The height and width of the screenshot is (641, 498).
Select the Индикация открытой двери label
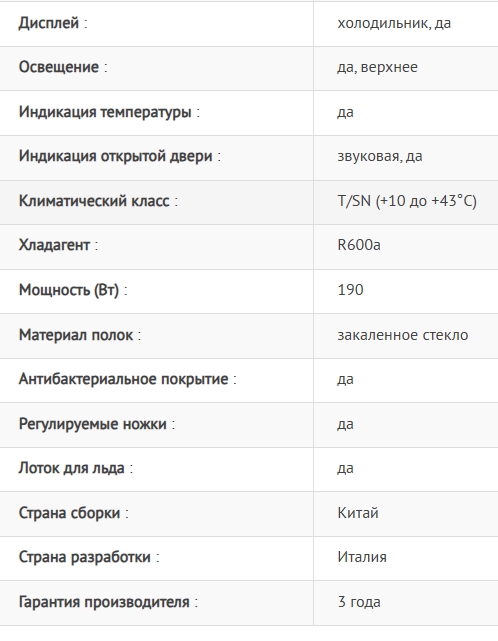point(120,156)
